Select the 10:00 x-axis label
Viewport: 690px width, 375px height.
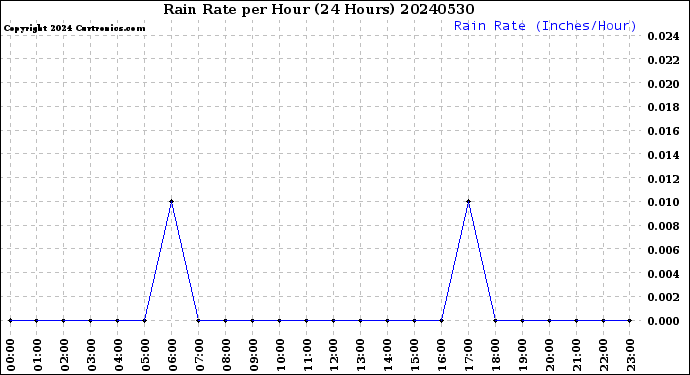[x=280, y=355]
